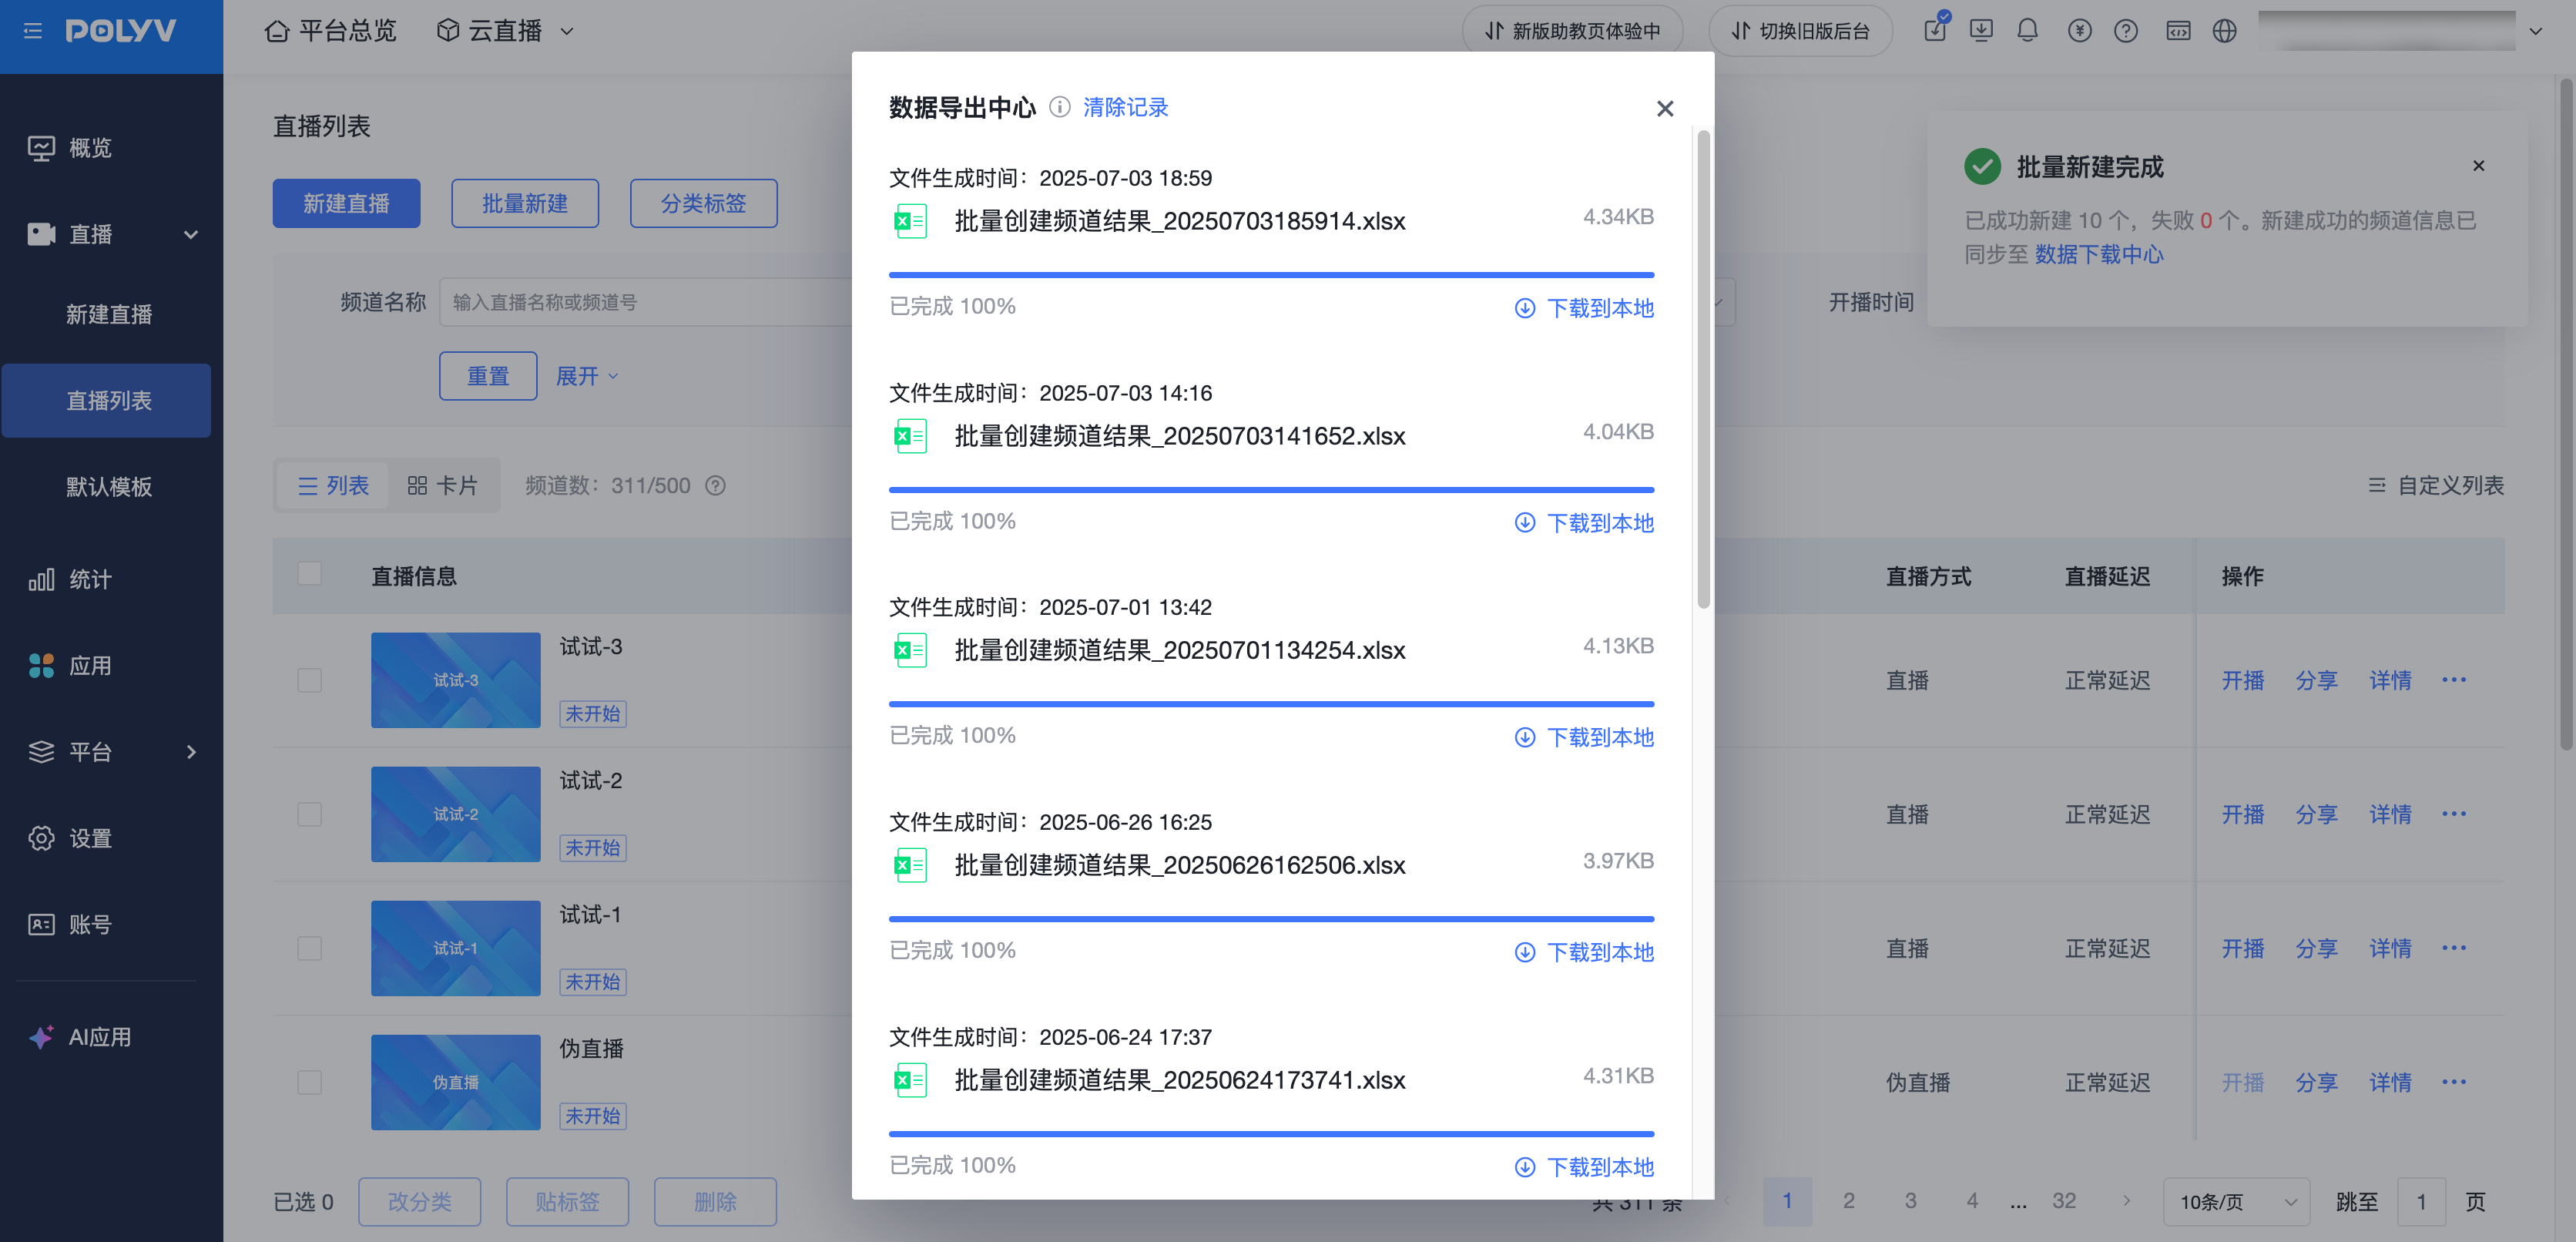Viewport: 2576px width, 1242px height.
Task: Click the 重置 button
Action: pos(488,376)
